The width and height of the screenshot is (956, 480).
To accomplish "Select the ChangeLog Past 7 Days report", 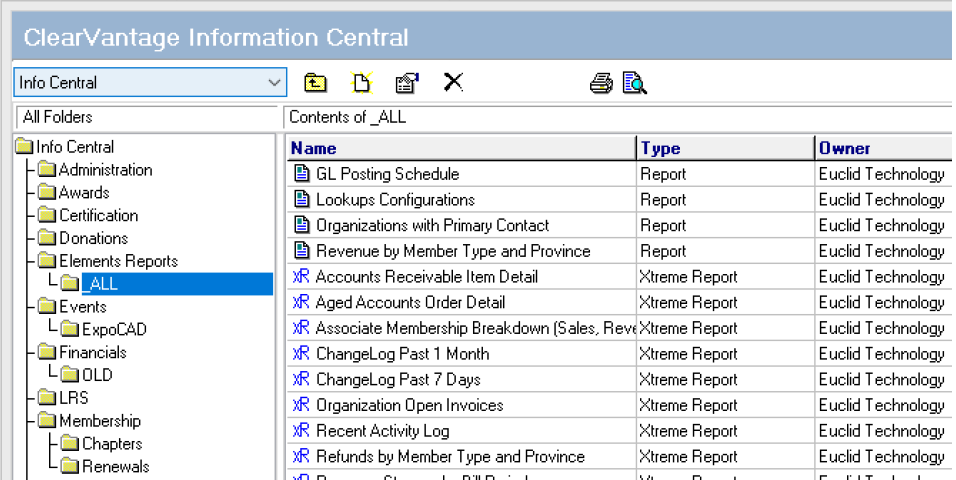I will pos(398,379).
